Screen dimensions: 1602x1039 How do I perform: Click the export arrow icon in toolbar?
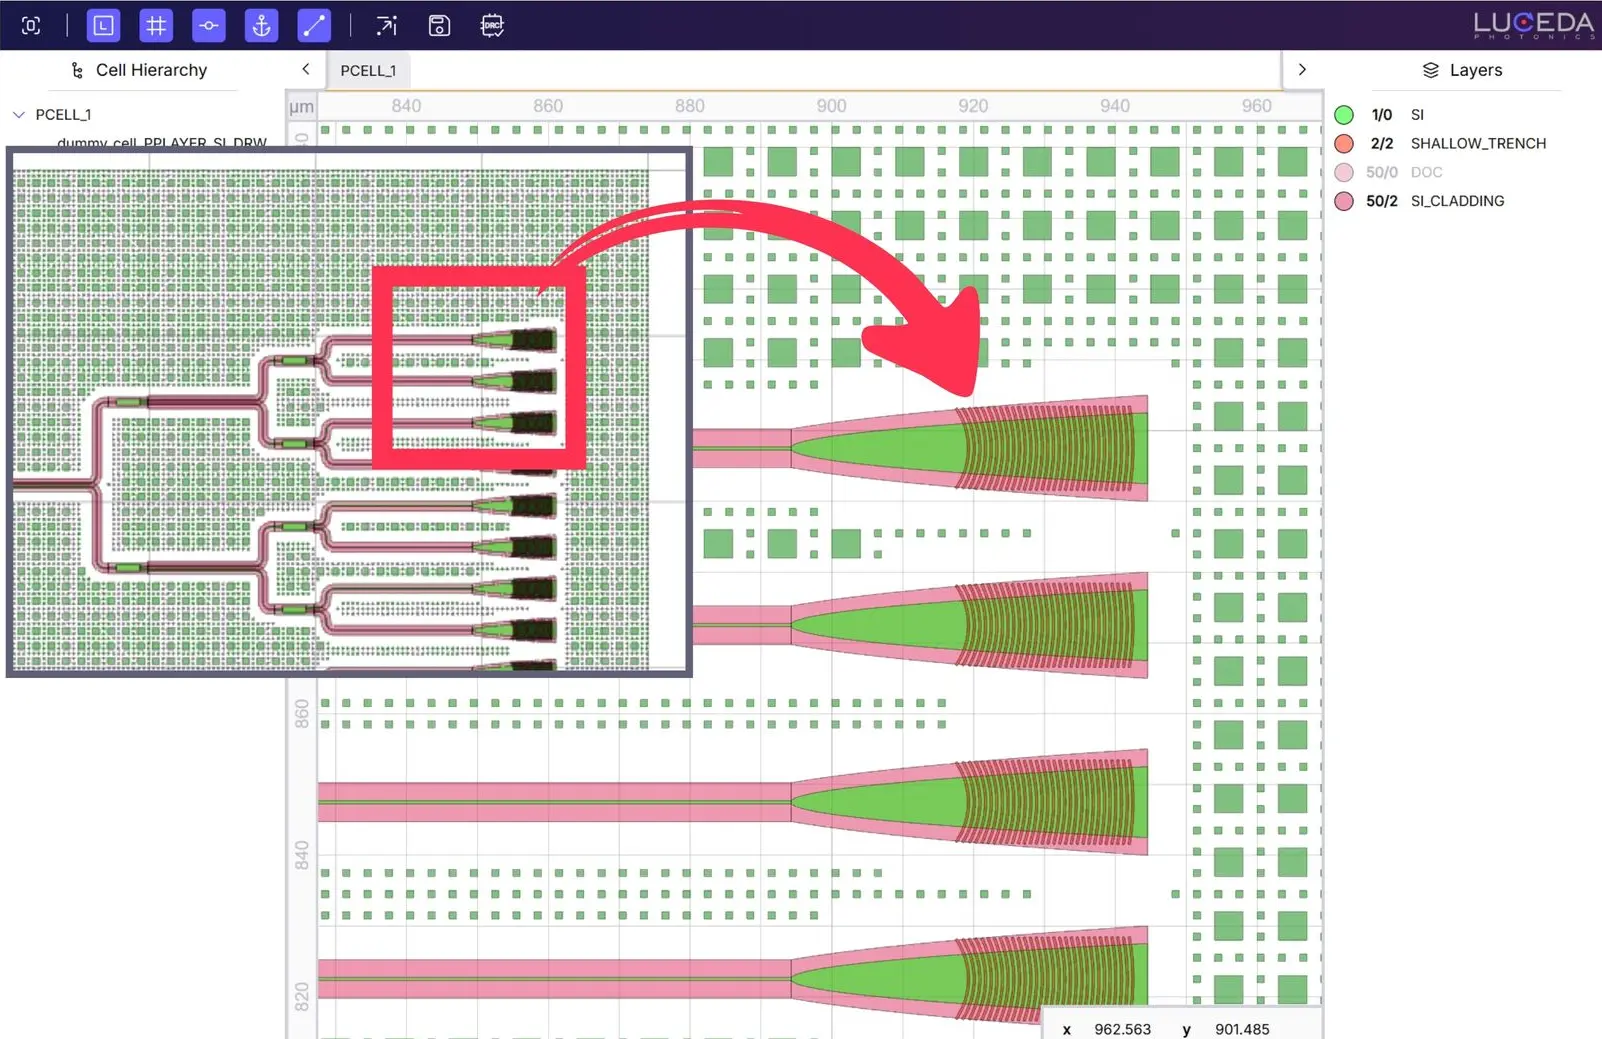click(x=386, y=26)
